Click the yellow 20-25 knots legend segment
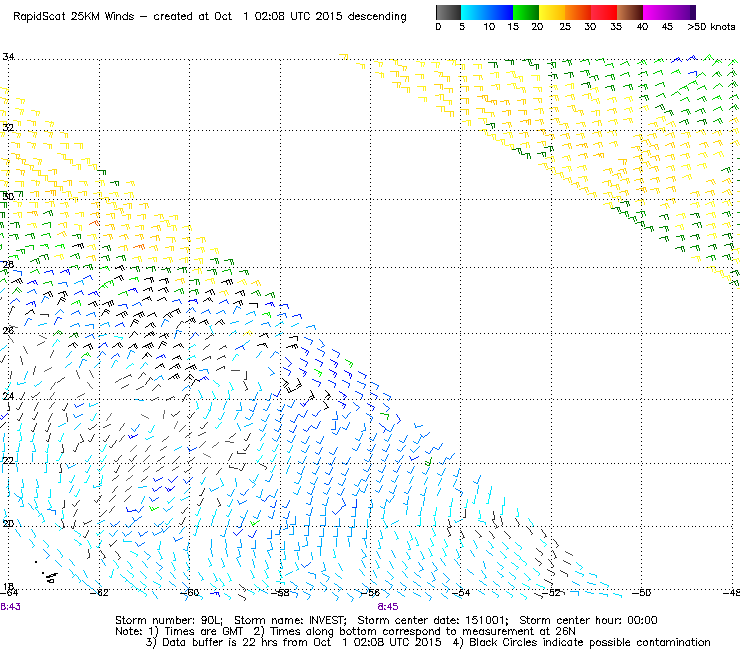The width and height of the screenshot is (740, 650). (552, 12)
